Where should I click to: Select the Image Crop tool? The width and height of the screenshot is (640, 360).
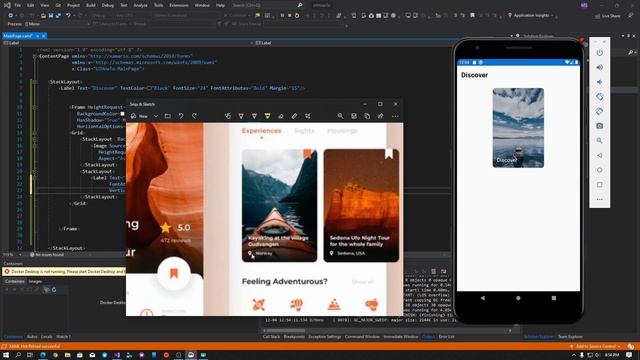[x=308, y=116]
